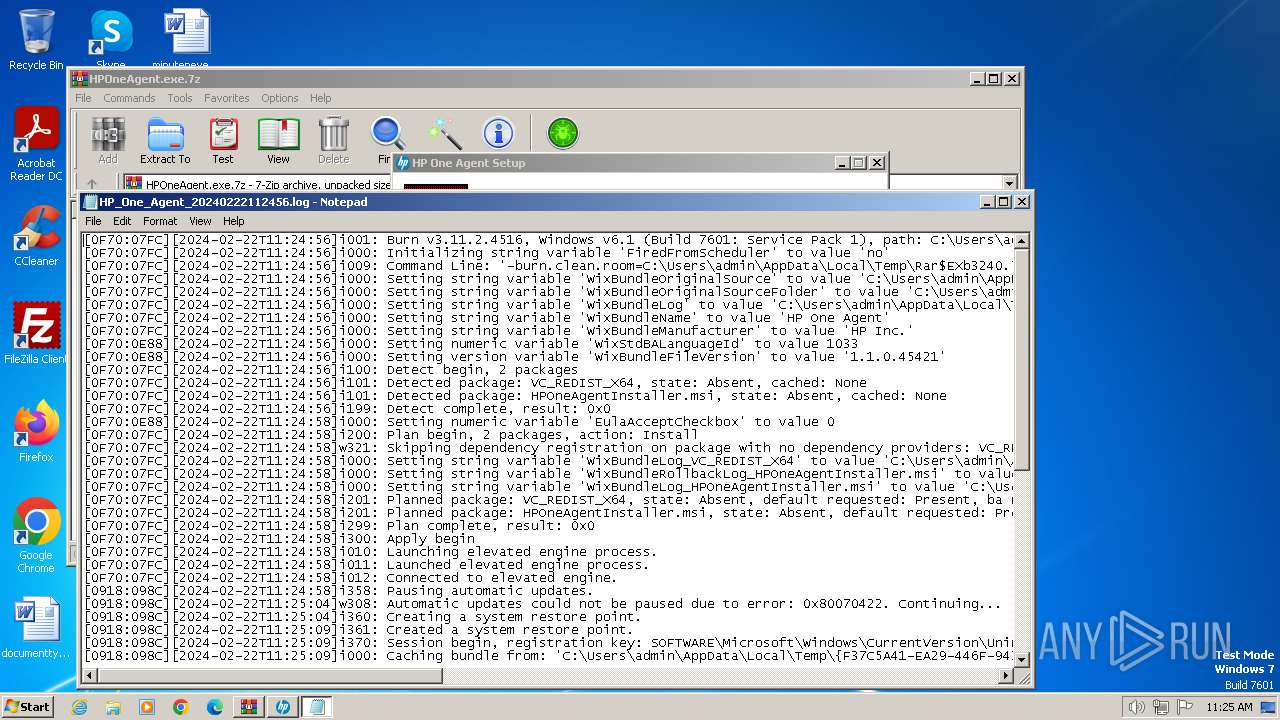Open WinRAR Options menu
This screenshot has height=720, width=1280.
(x=280, y=98)
